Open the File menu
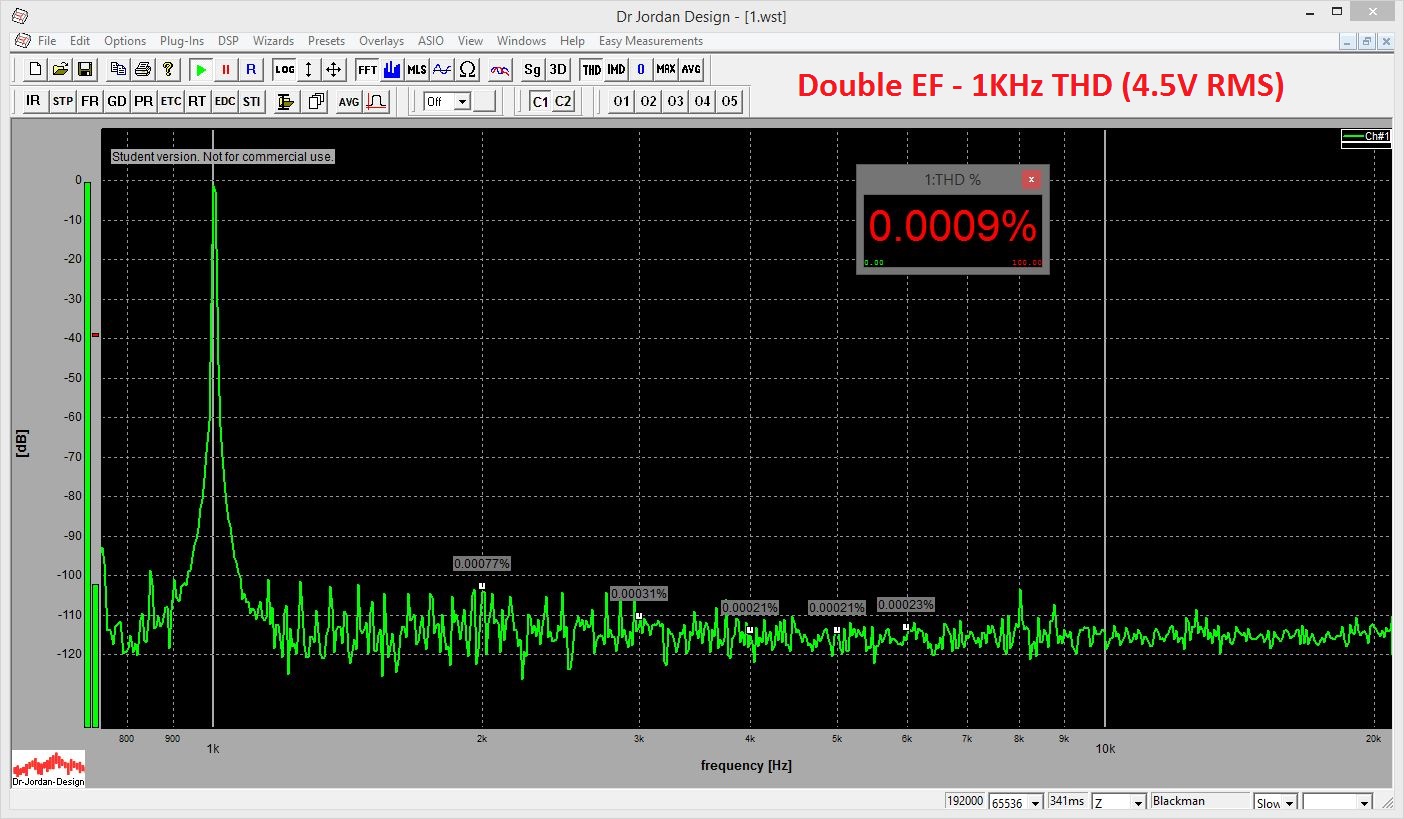Viewport: 1404px width, 819px height. point(47,41)
